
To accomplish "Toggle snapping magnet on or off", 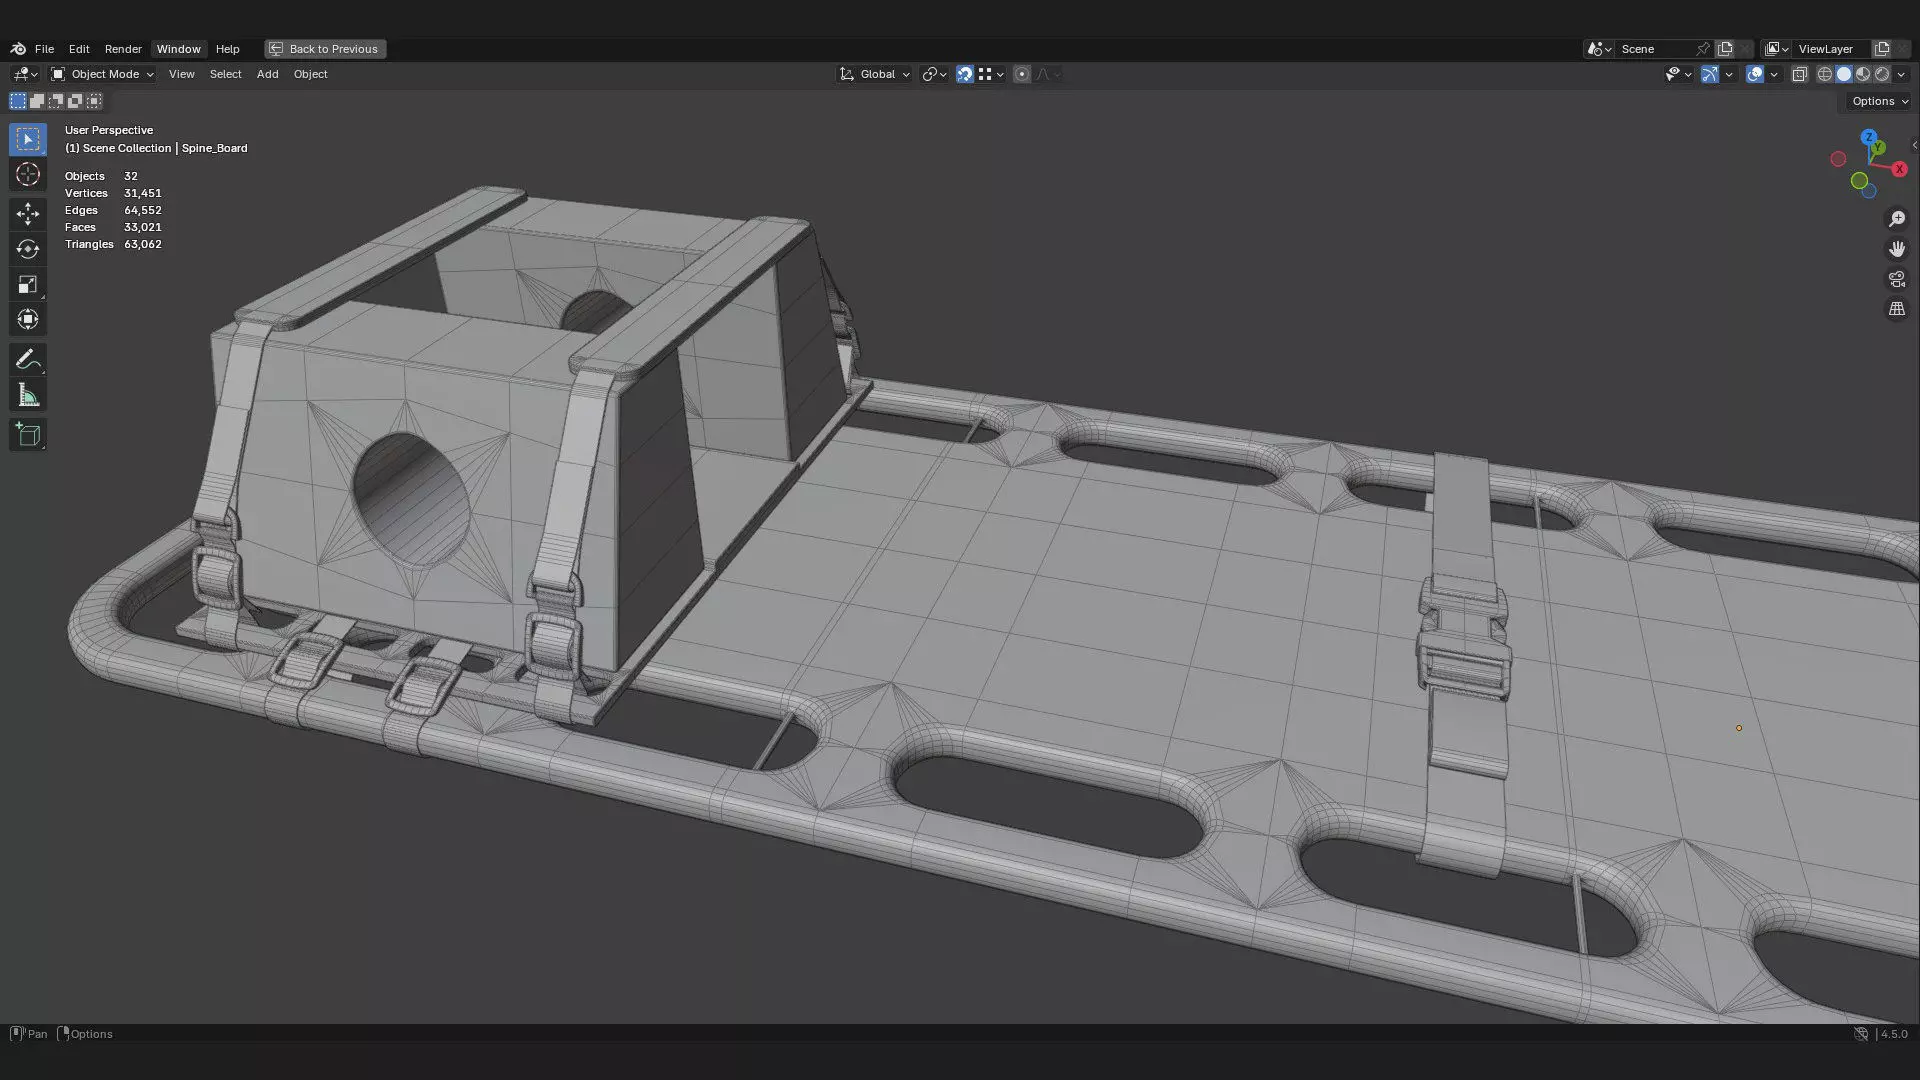I will click(964, 74).
